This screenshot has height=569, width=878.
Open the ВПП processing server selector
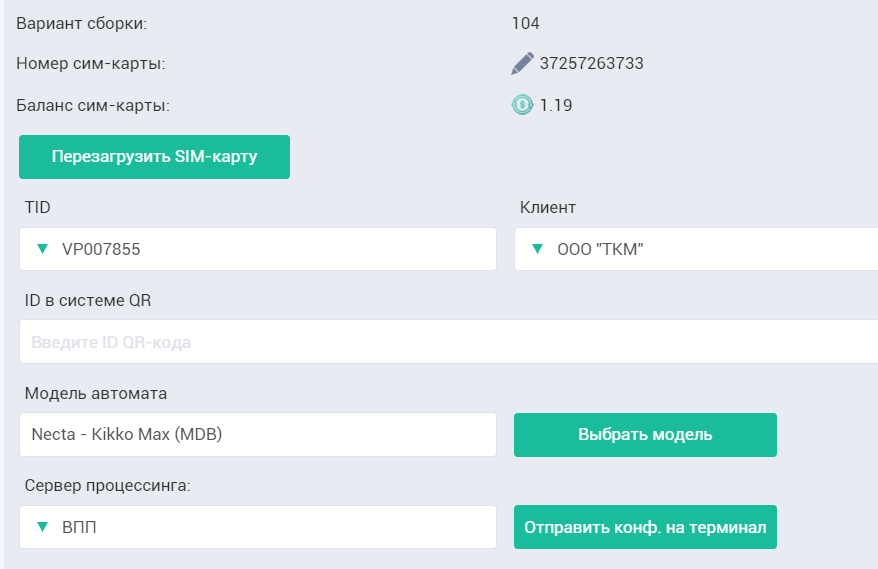pyautogui.click(x=258, y=527)
